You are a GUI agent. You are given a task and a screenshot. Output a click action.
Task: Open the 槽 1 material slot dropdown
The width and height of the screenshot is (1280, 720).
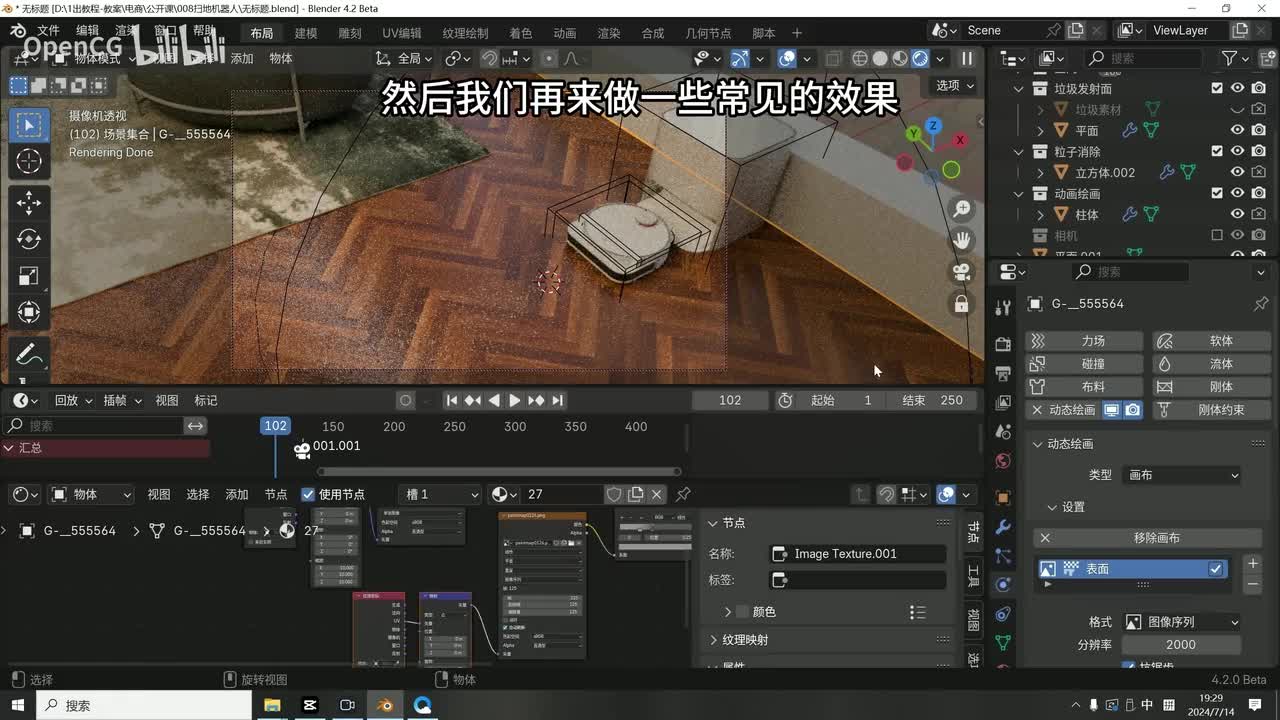click(440, 494)
